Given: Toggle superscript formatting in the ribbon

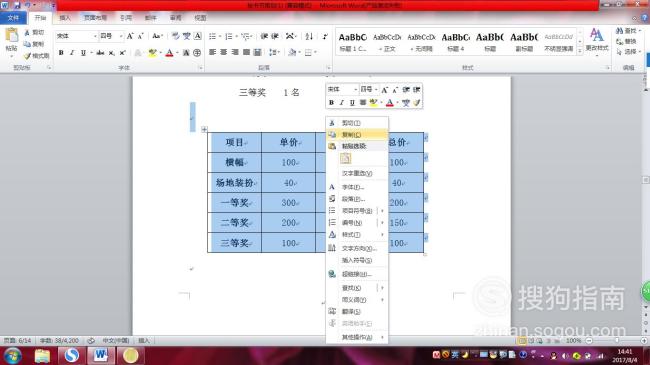Looking at the screenshot, I should pos(122,53).
